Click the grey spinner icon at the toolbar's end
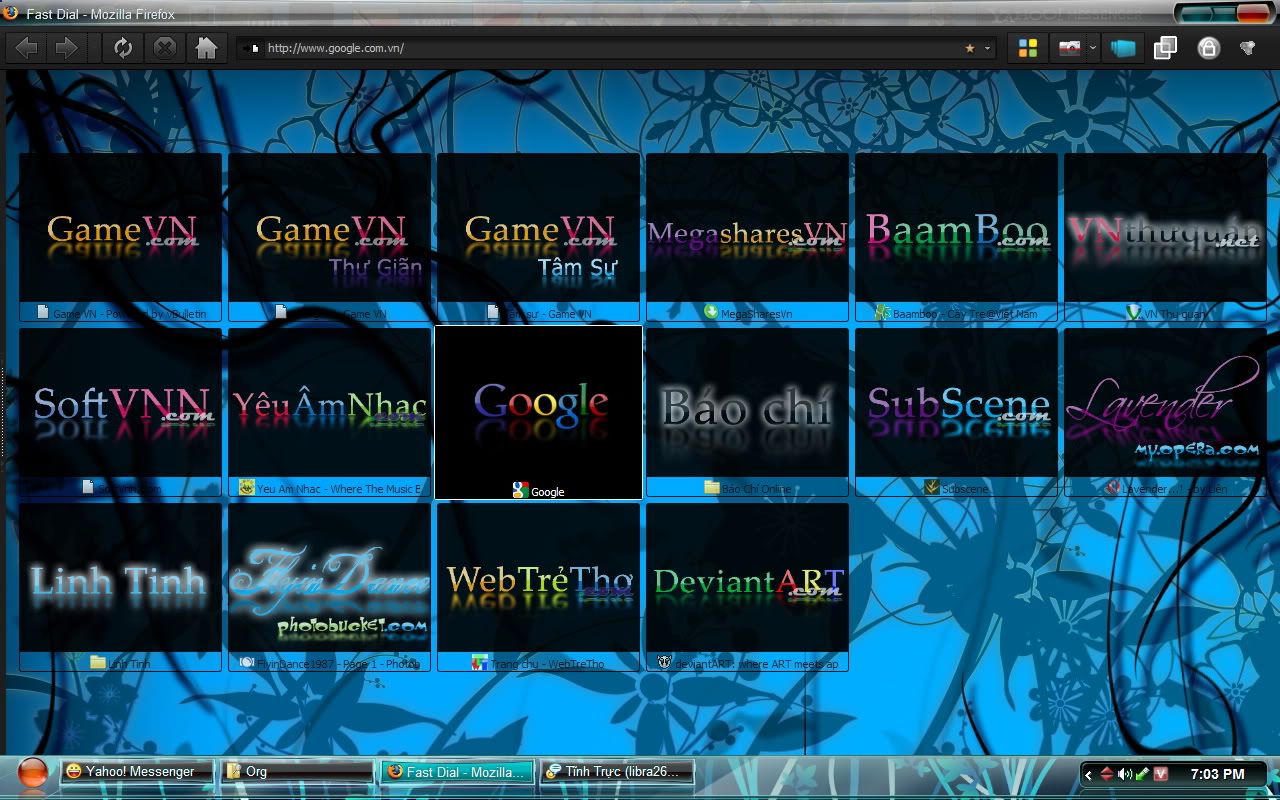1280x800 pixels. (1247, 48)
